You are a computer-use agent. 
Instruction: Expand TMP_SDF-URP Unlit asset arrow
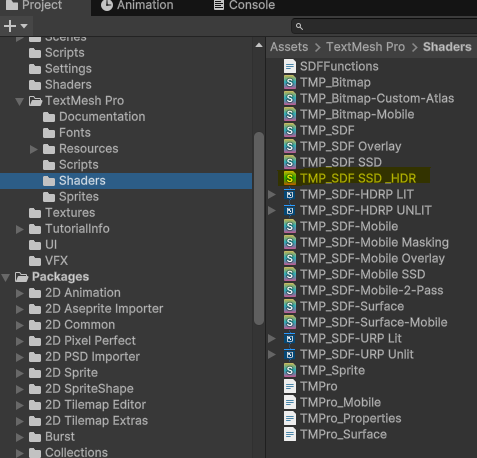(272, 354)
